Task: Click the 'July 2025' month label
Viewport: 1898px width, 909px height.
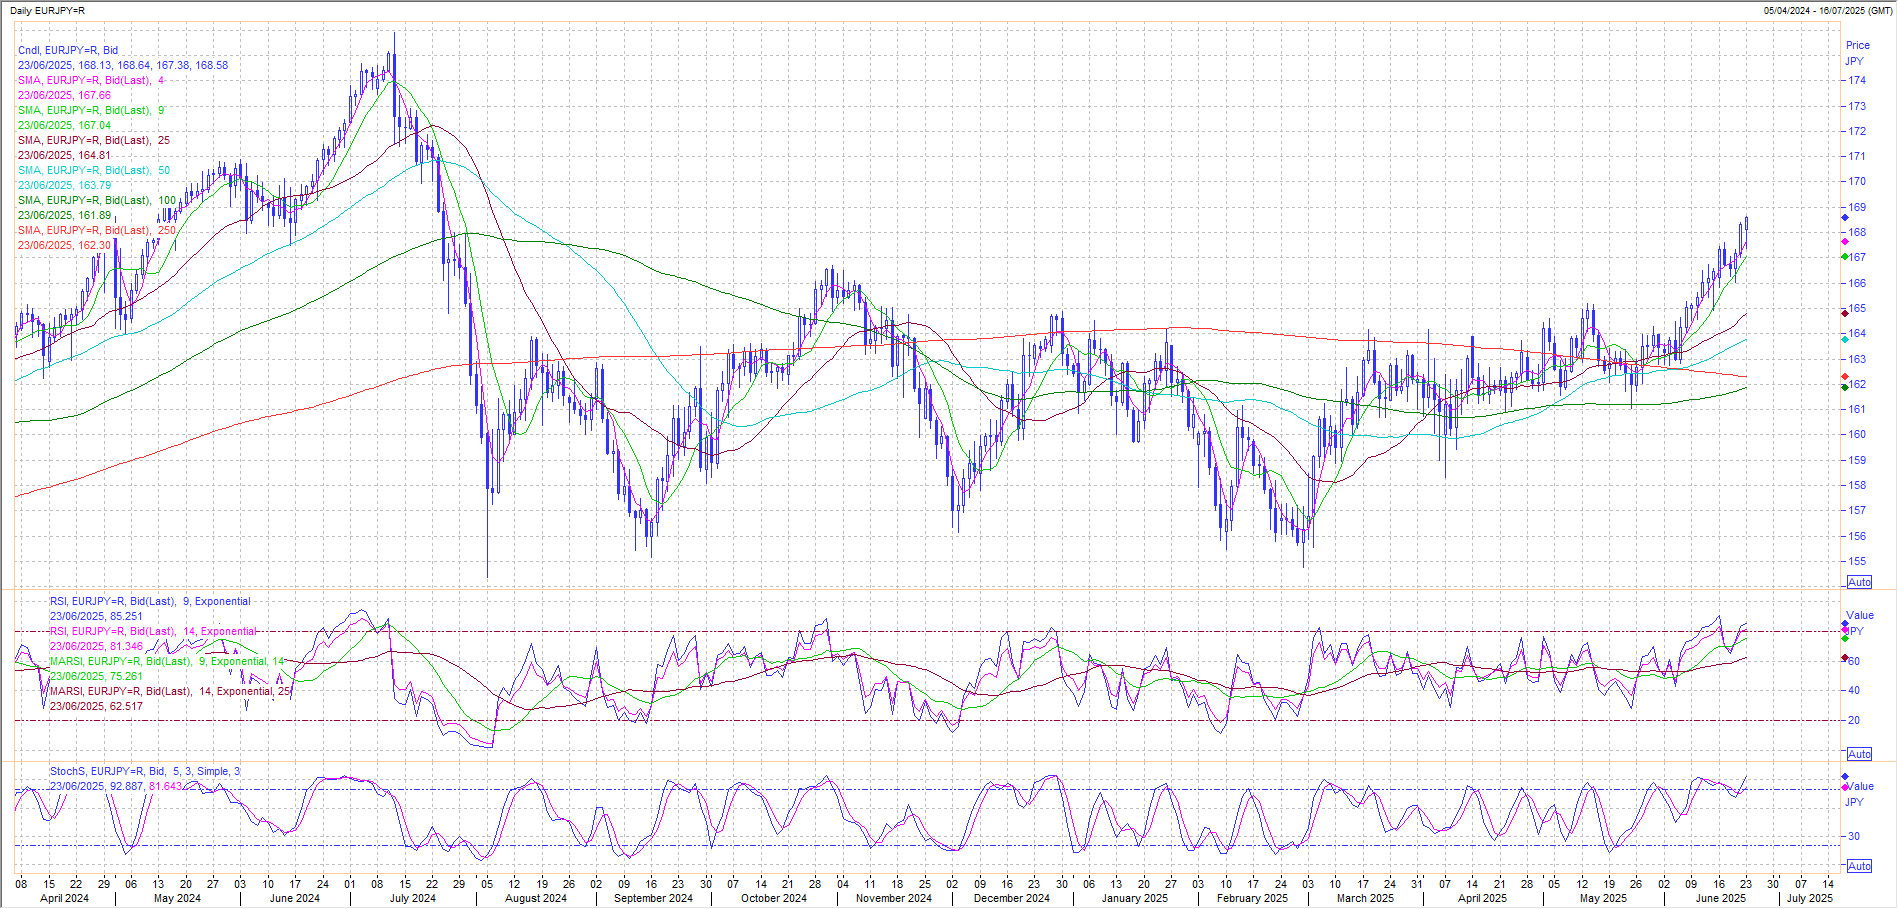Action: (x=1810, y=898)
